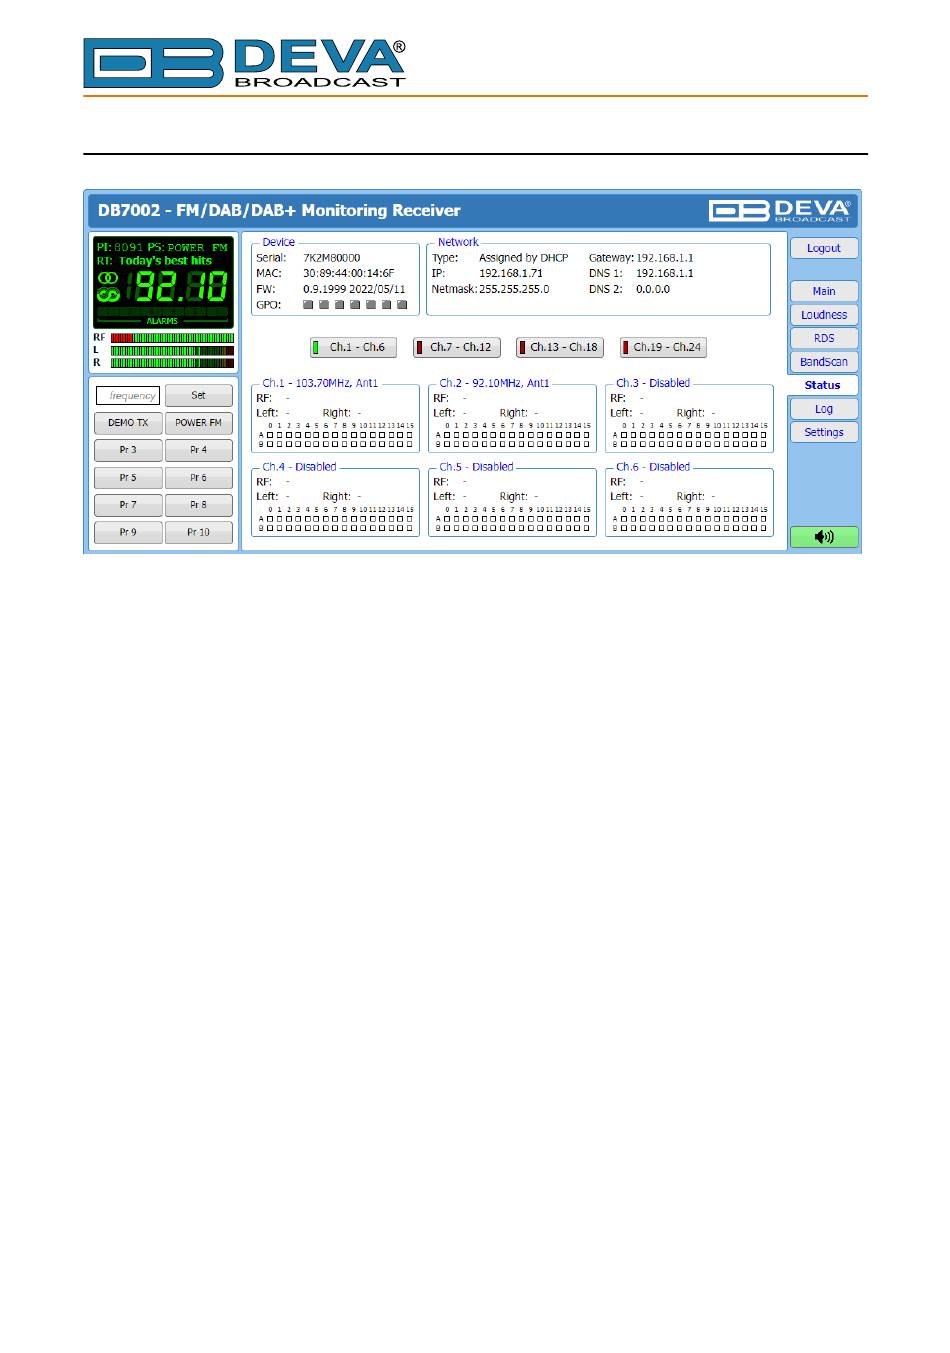Click the first GPO status indicator
The width and height of the screenshot is (950, 1353).
coord(308,304)
